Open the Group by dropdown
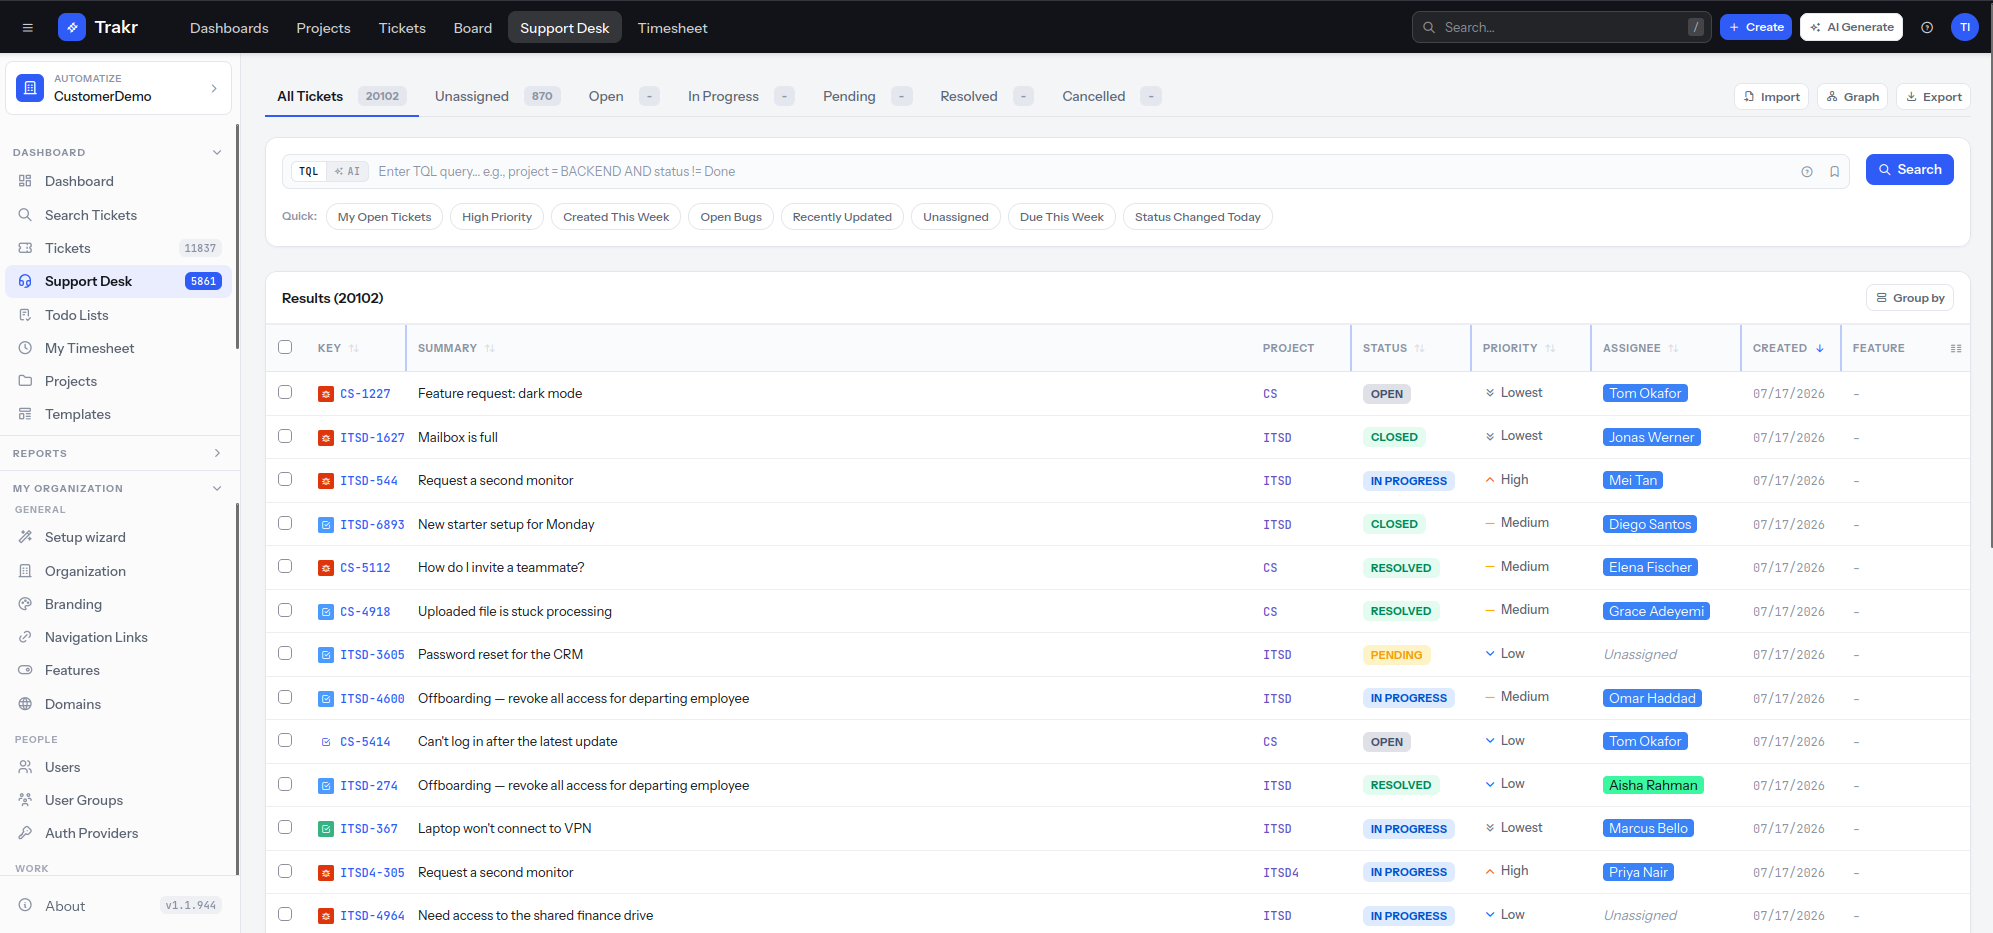This screenshot has height=933, width=1993. point(1910,298)
